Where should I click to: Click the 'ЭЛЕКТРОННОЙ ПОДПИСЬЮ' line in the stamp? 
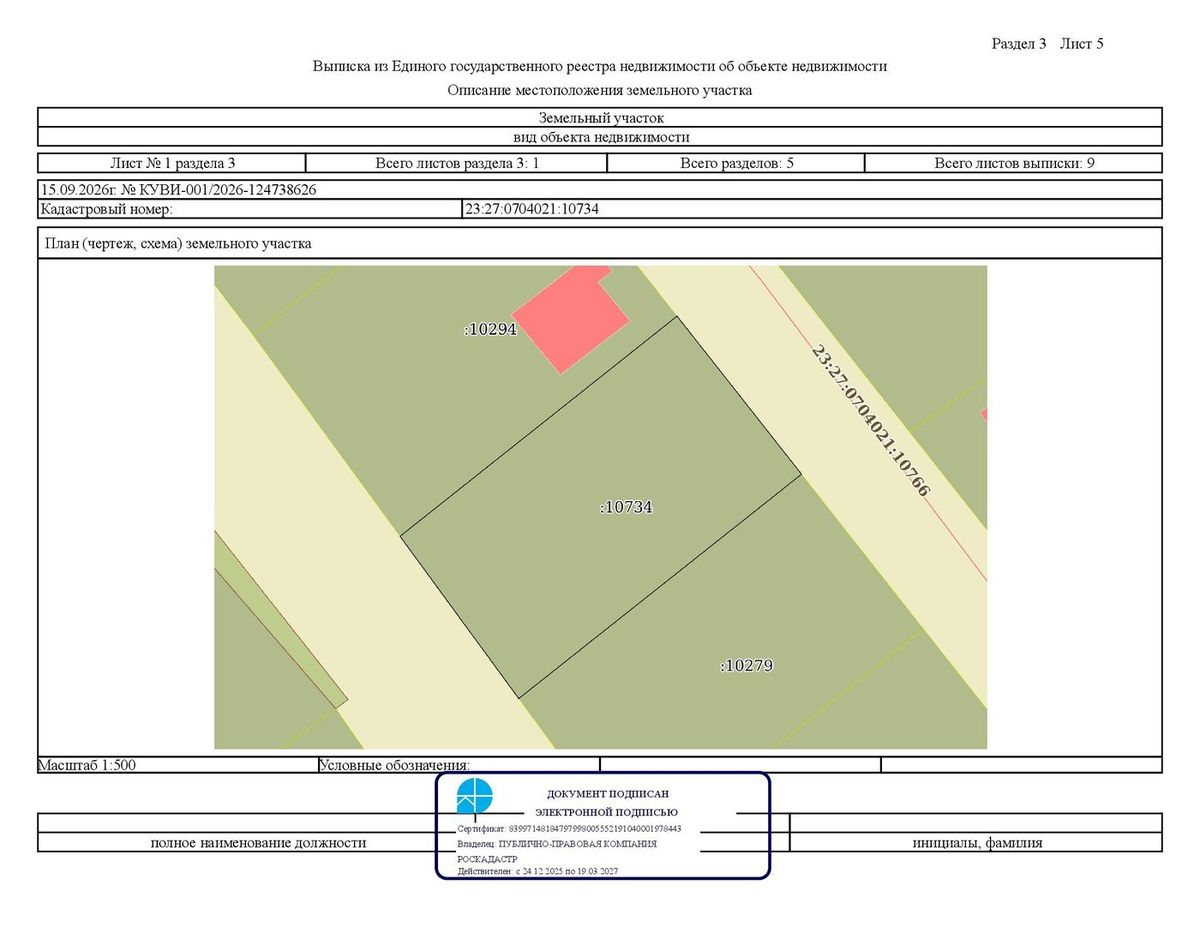pos(607,812)
